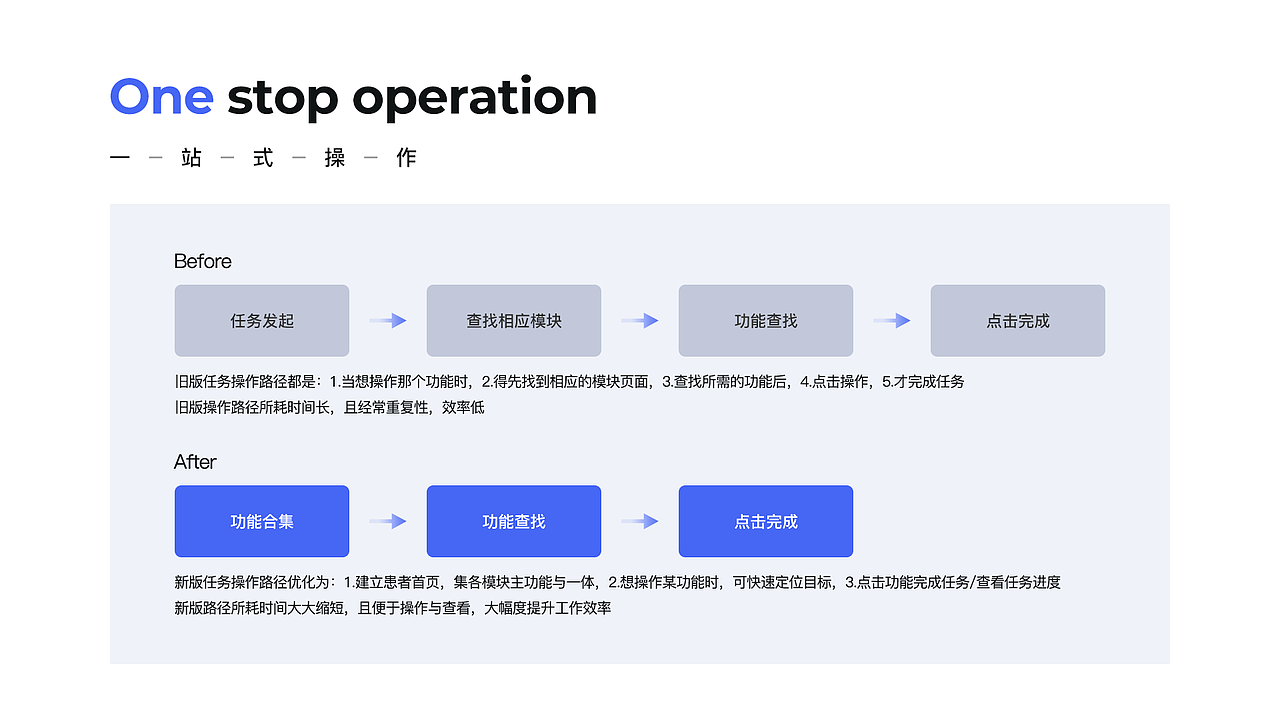Click the blue 功能查找 box under After
Screen dimensions: 1280x720
(x=514, y=521)
